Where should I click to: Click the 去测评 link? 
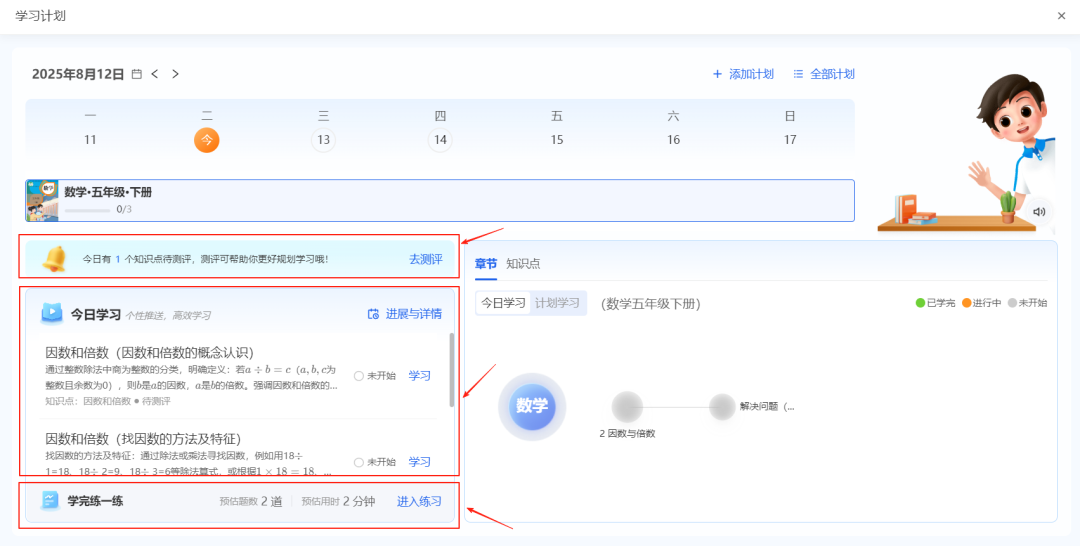pos(425,259)
